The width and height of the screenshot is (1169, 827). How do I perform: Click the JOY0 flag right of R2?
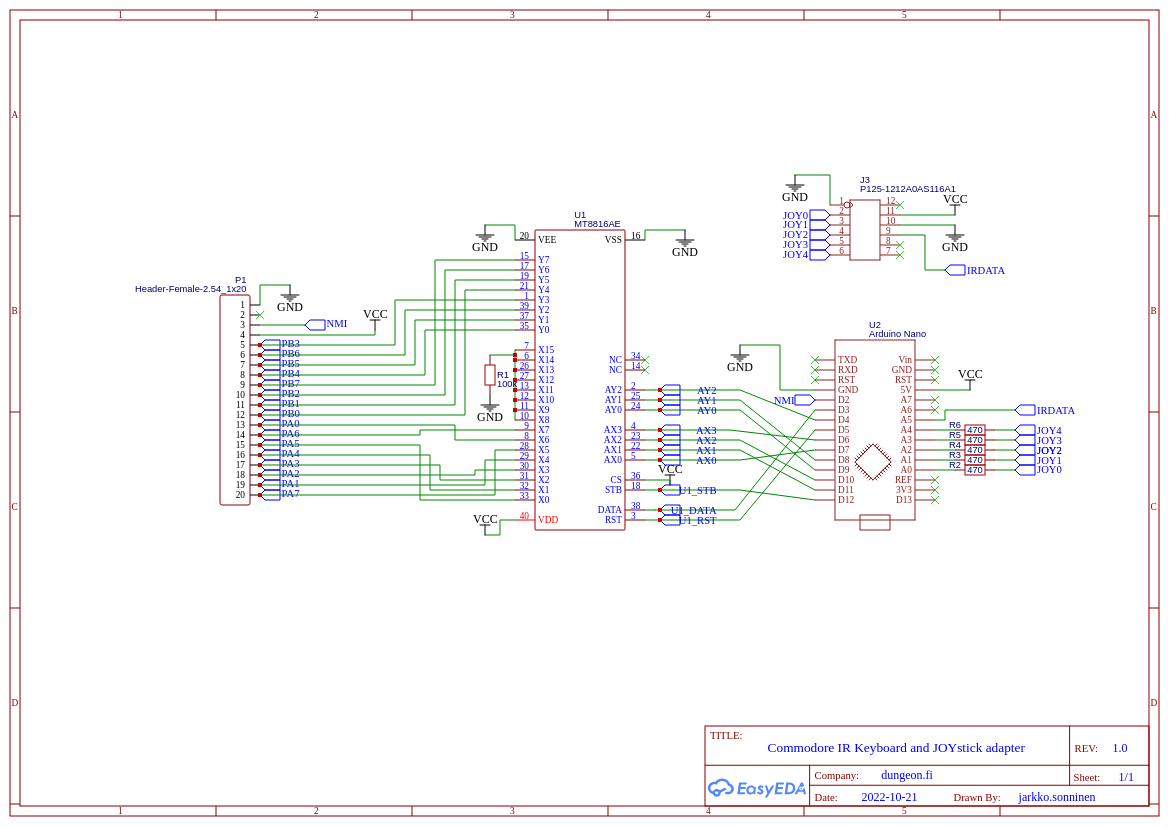(x=1039, y=470)
